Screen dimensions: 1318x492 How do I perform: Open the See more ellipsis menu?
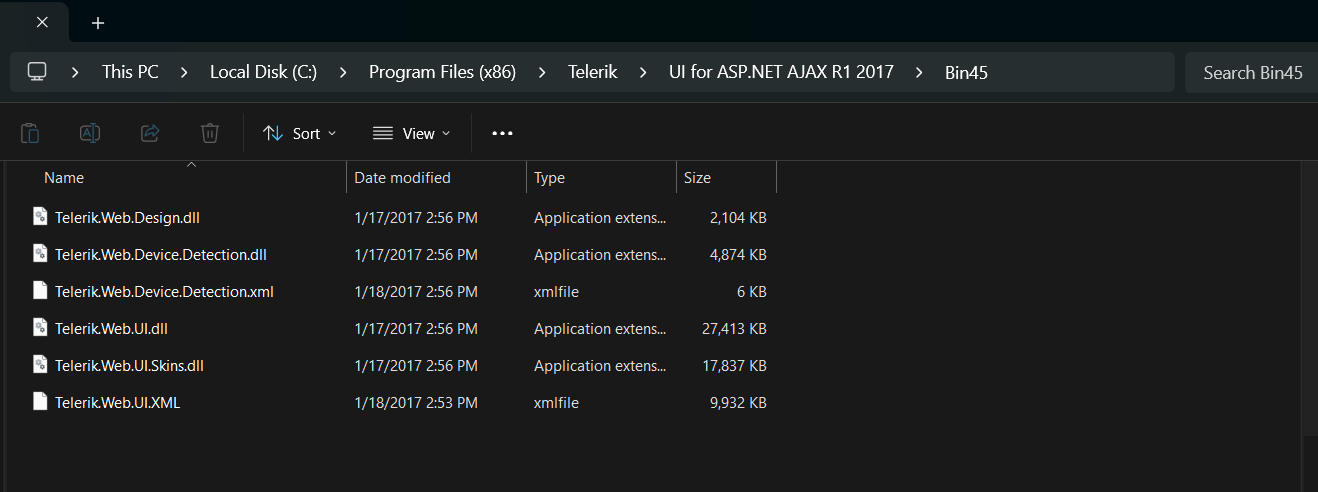tap(502, 133)
